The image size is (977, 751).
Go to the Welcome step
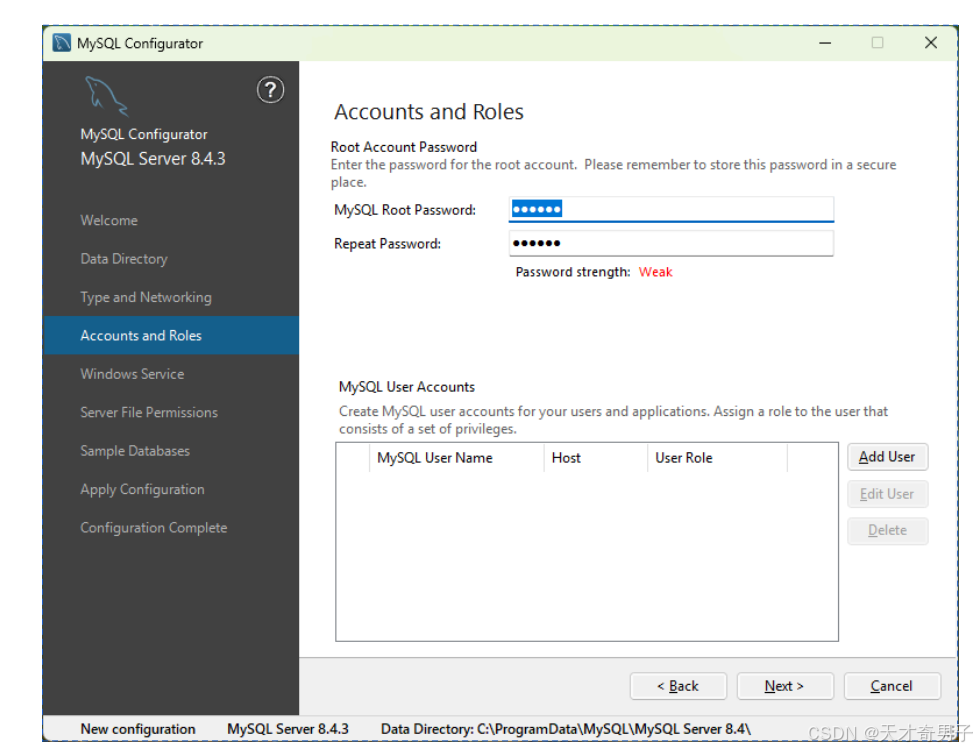point(109,220)
